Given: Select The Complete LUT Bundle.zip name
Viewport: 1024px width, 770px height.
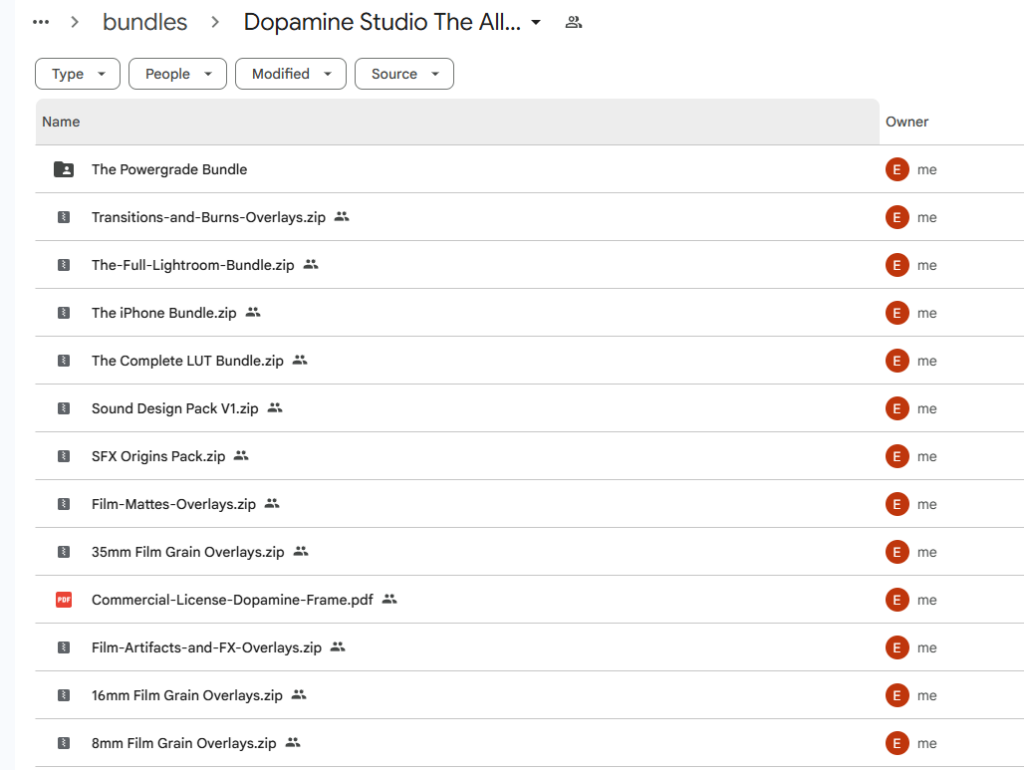Looking at the screenshot, I should tap(187, 361).
